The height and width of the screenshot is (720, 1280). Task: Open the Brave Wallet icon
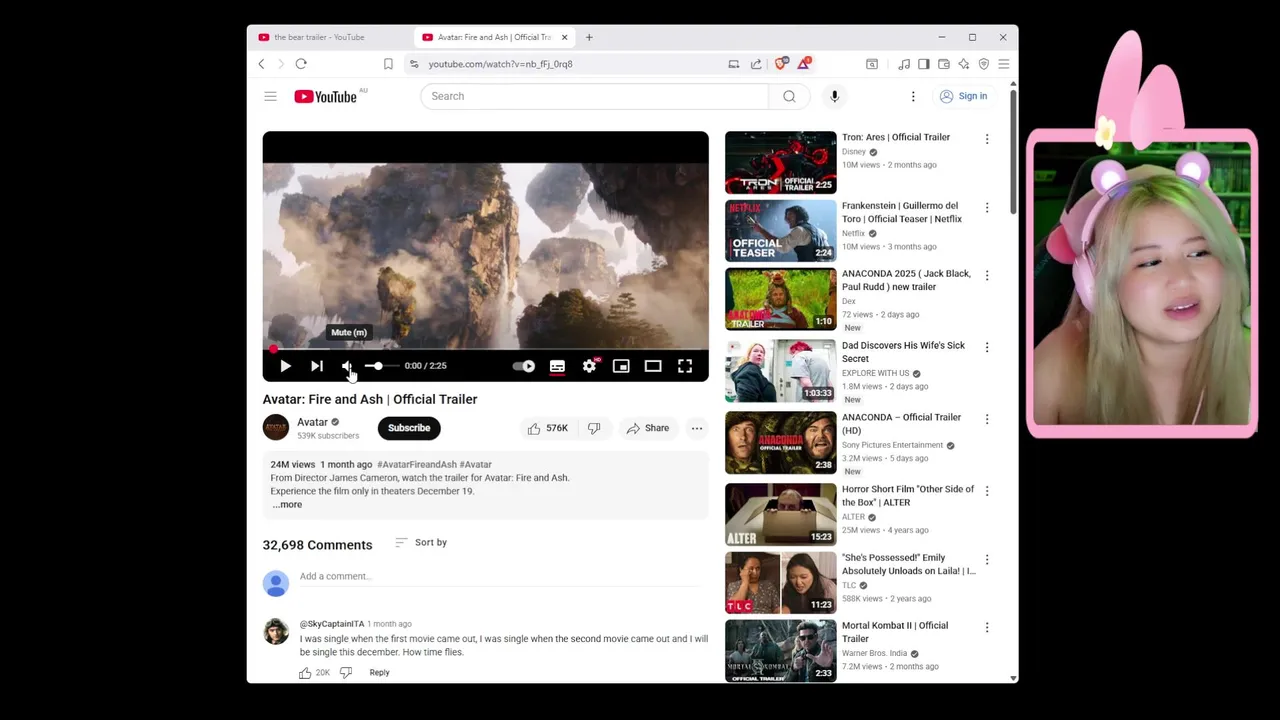pos(944,64)
